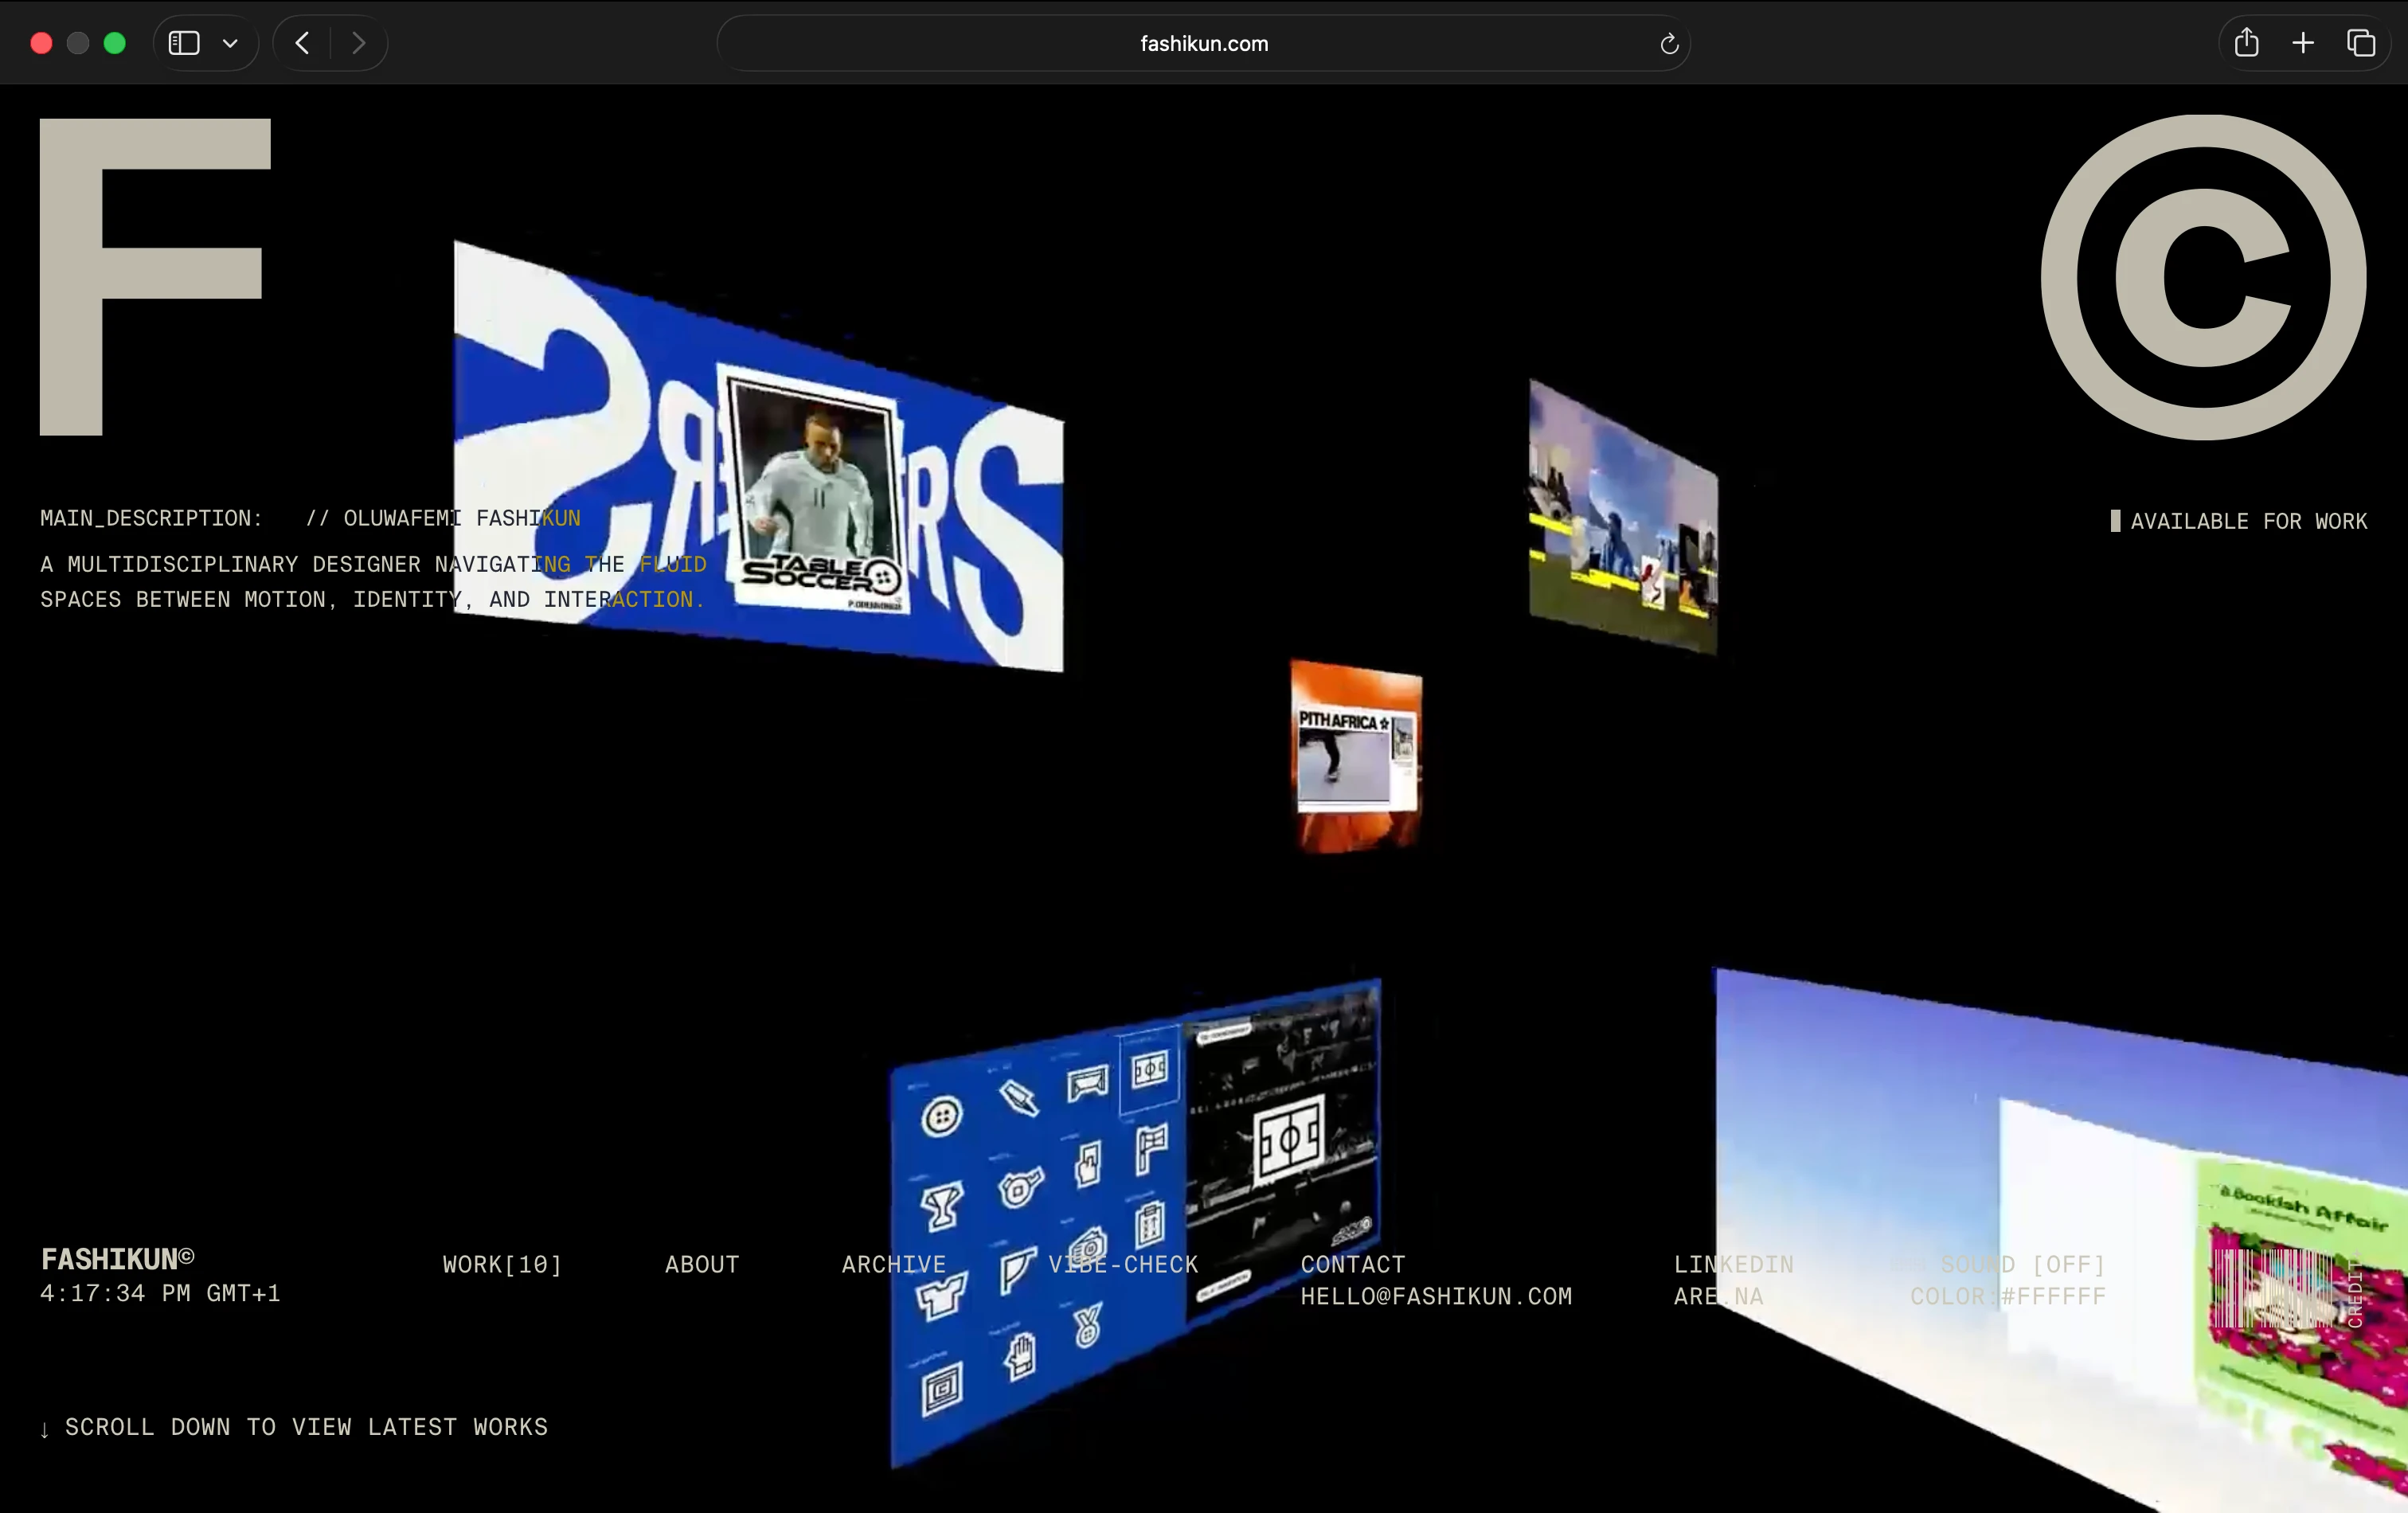
Task: Visit the LINKEDIN profile link
Action: pos(1733,1264)
